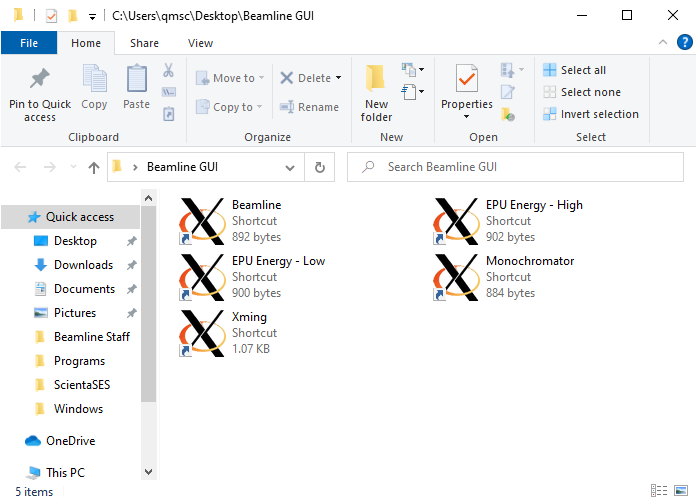Image resolution: width=697 pixels, height=504 pixels.
Task: Click the Search Beamline GUI field
Action: [515, 168]
